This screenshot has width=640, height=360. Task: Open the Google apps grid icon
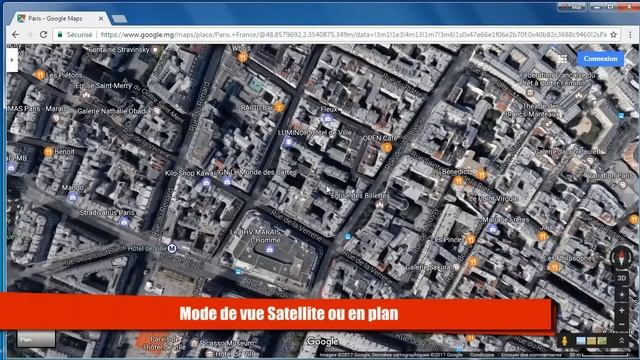(x=563, y=59)
